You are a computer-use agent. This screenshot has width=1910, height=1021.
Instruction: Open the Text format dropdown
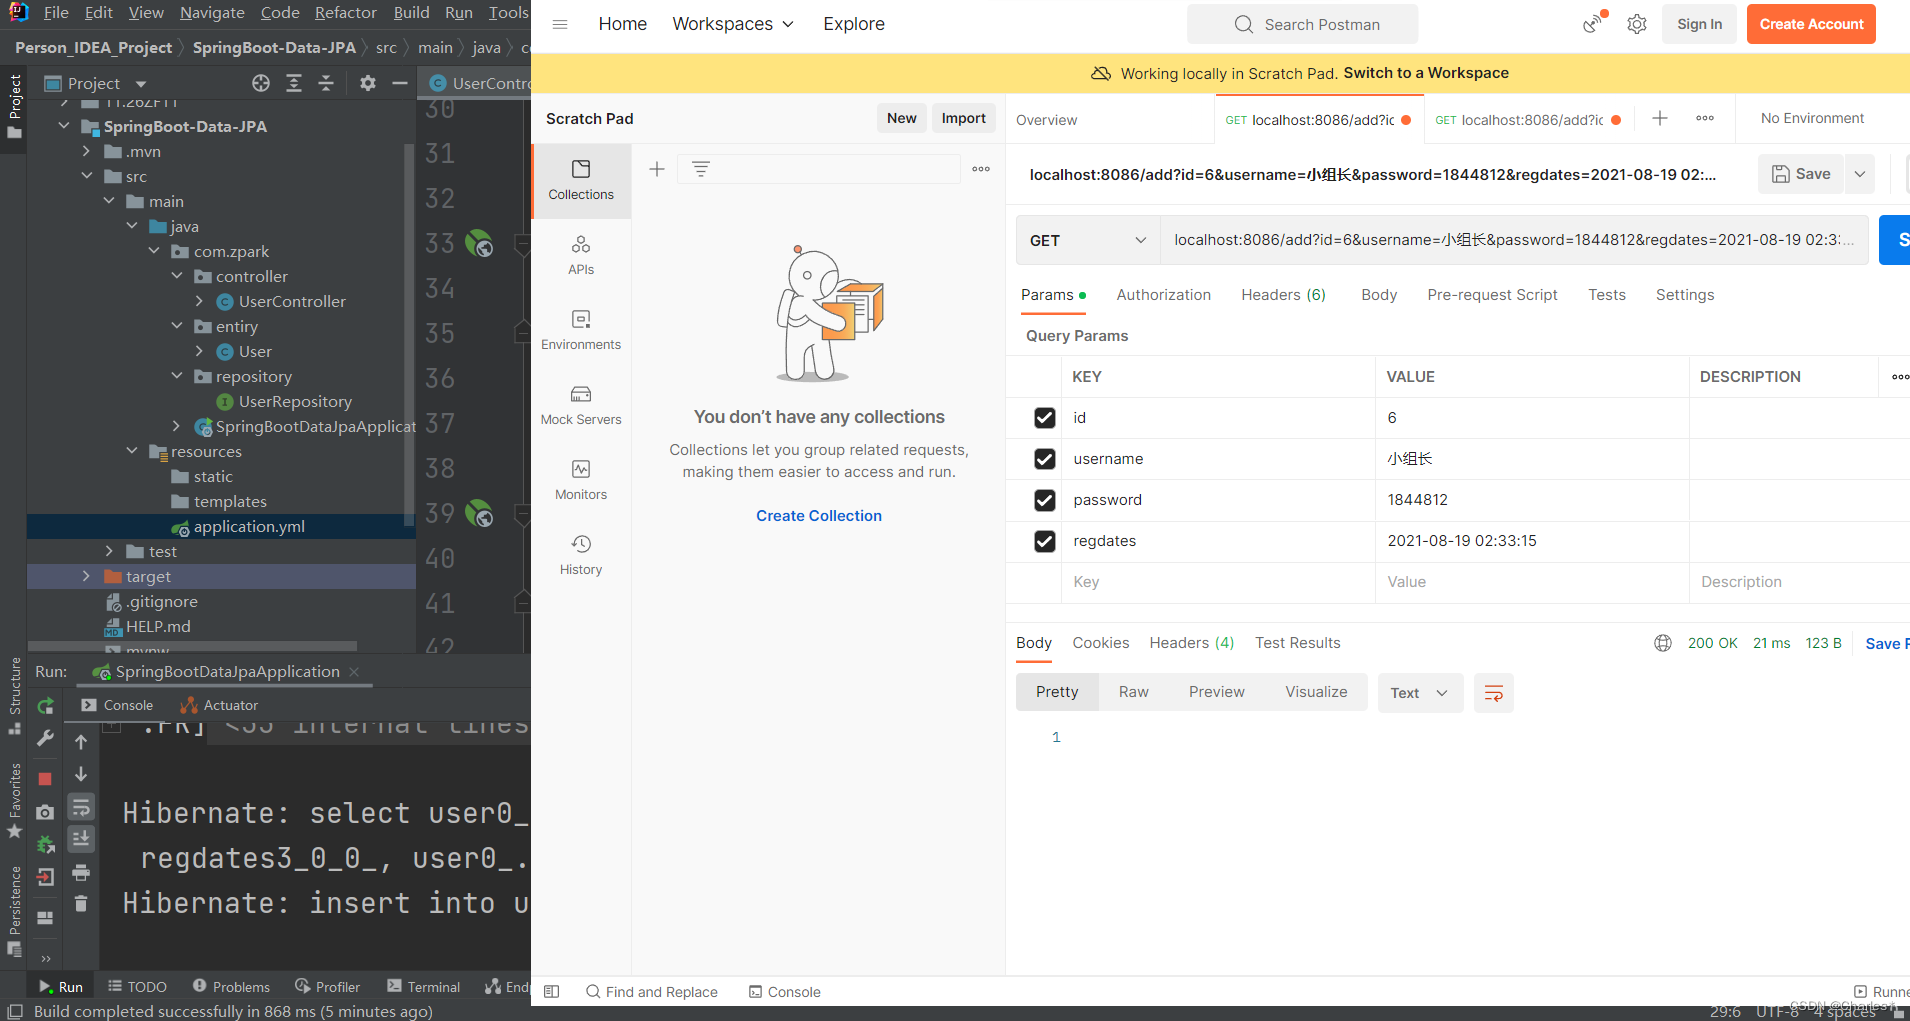pyautogui.click(x=1420, y=693)
